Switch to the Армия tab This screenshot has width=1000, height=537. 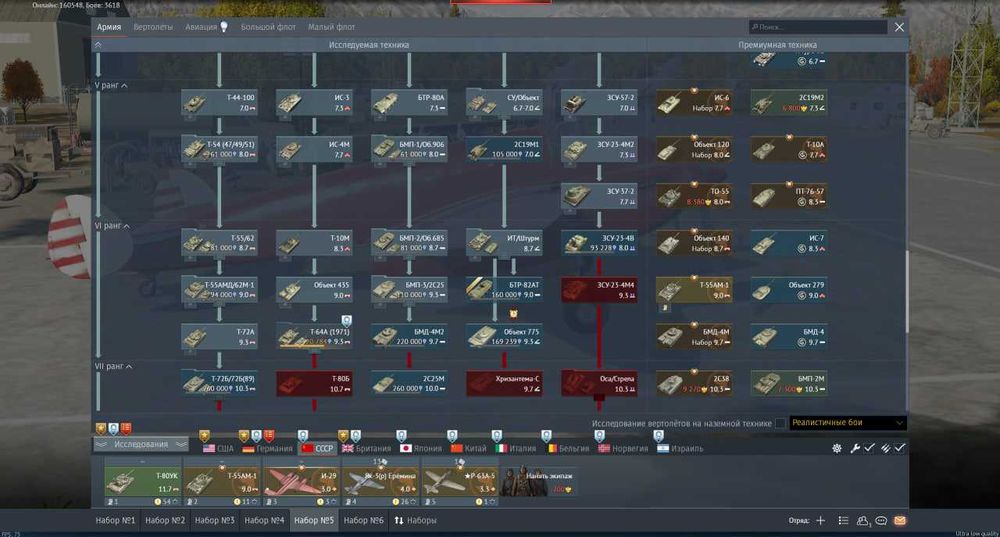click(x=109, y=27)
